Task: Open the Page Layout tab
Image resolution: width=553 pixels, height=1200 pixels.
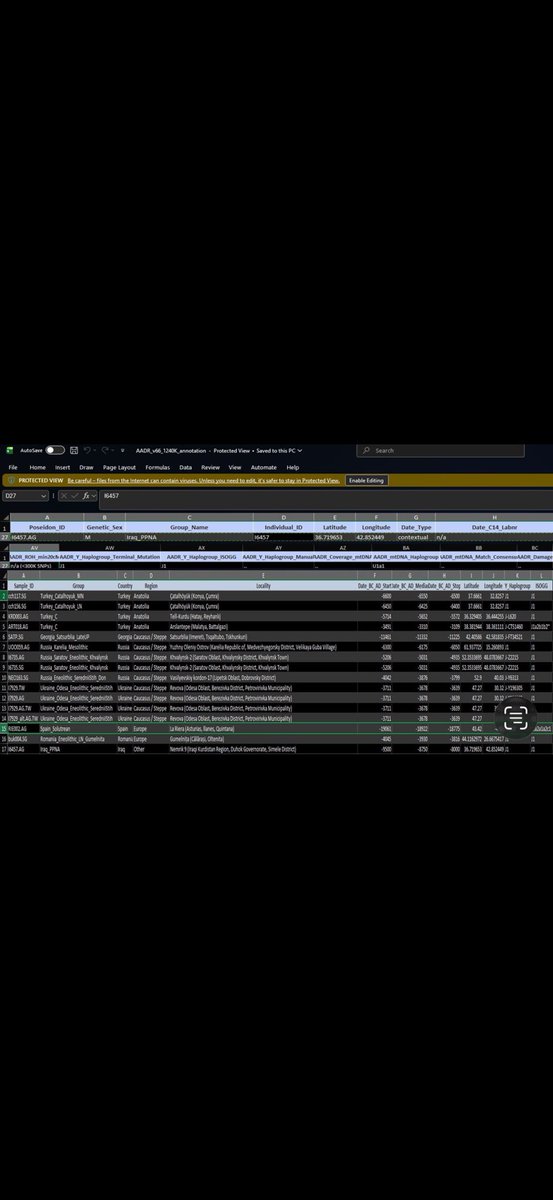Action: coord(119,467)
